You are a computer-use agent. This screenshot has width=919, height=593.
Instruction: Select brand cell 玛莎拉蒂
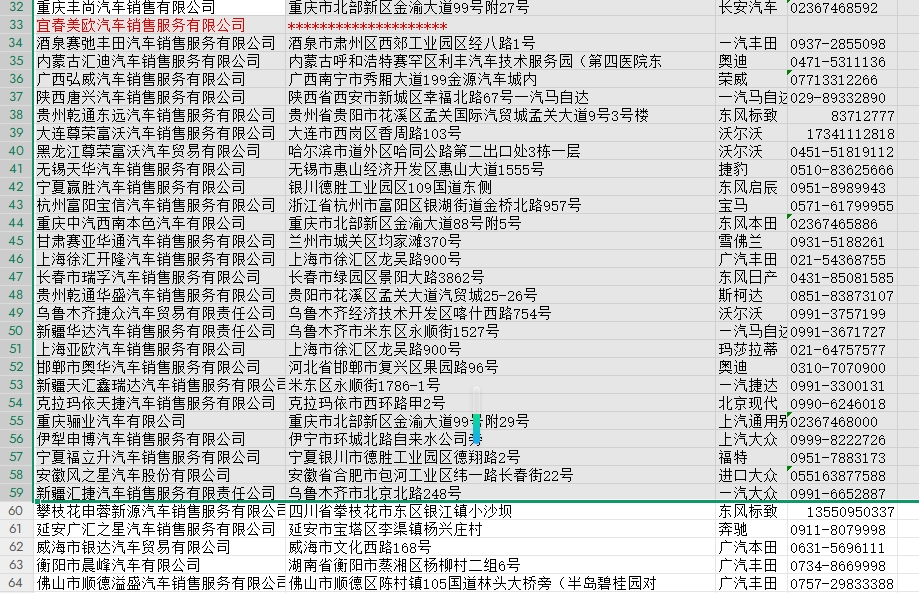coord(751,350)
